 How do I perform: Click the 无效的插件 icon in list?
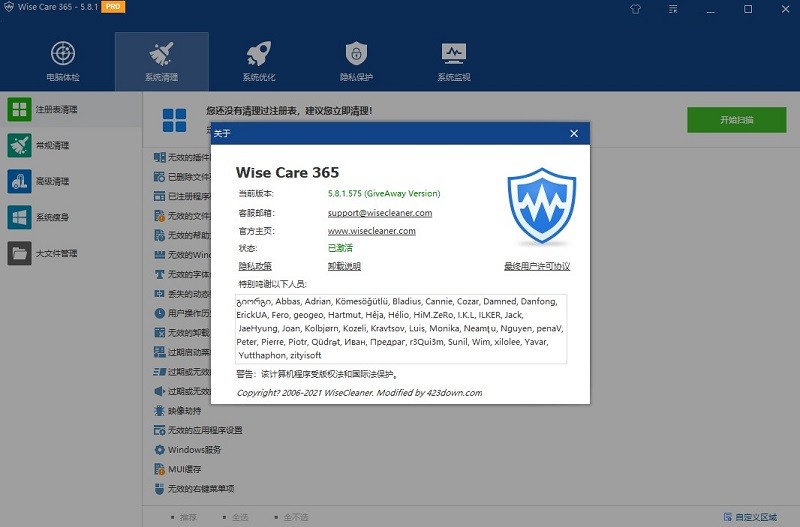click(x=159, y=157)
